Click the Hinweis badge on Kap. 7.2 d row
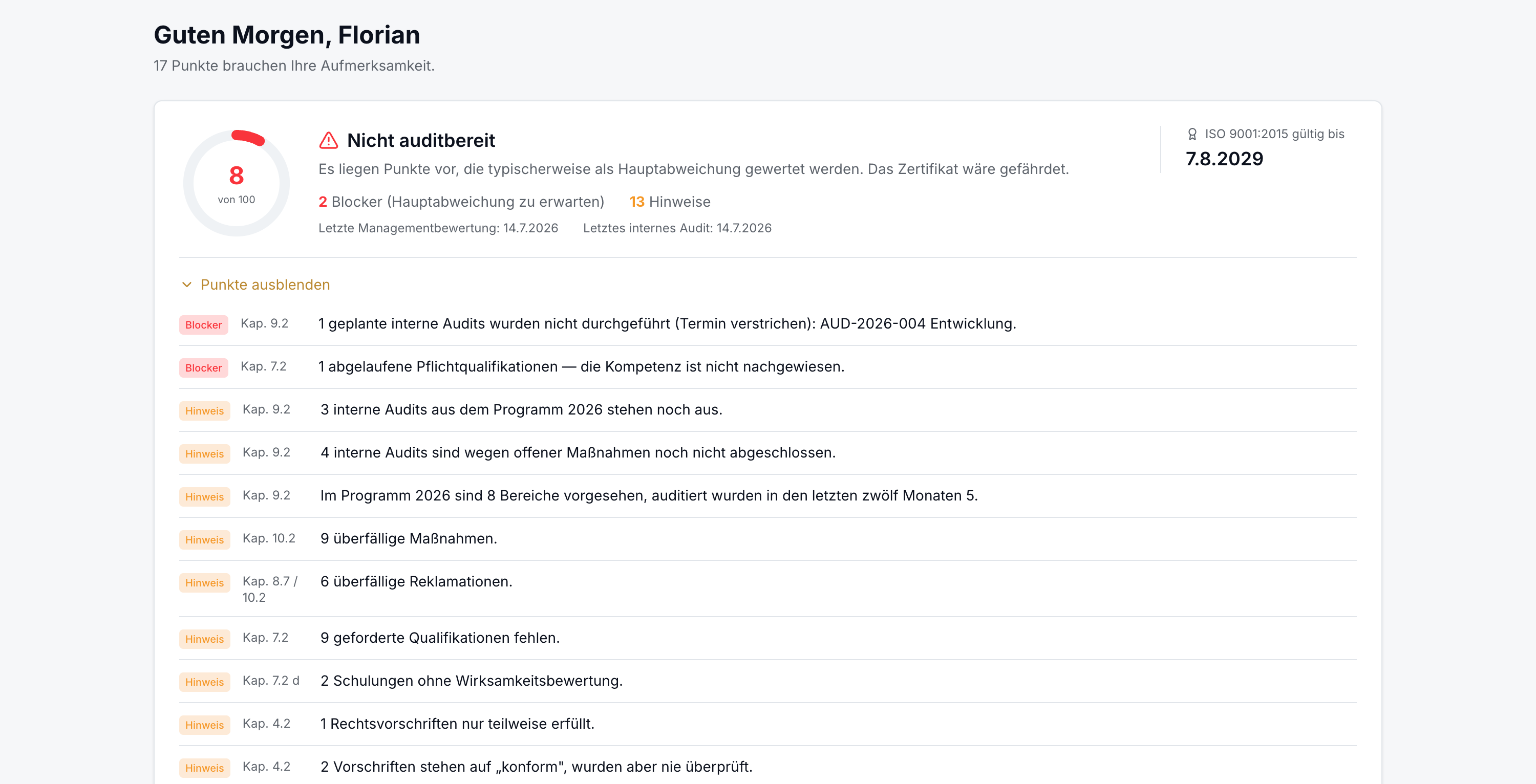 click(204, 682)
